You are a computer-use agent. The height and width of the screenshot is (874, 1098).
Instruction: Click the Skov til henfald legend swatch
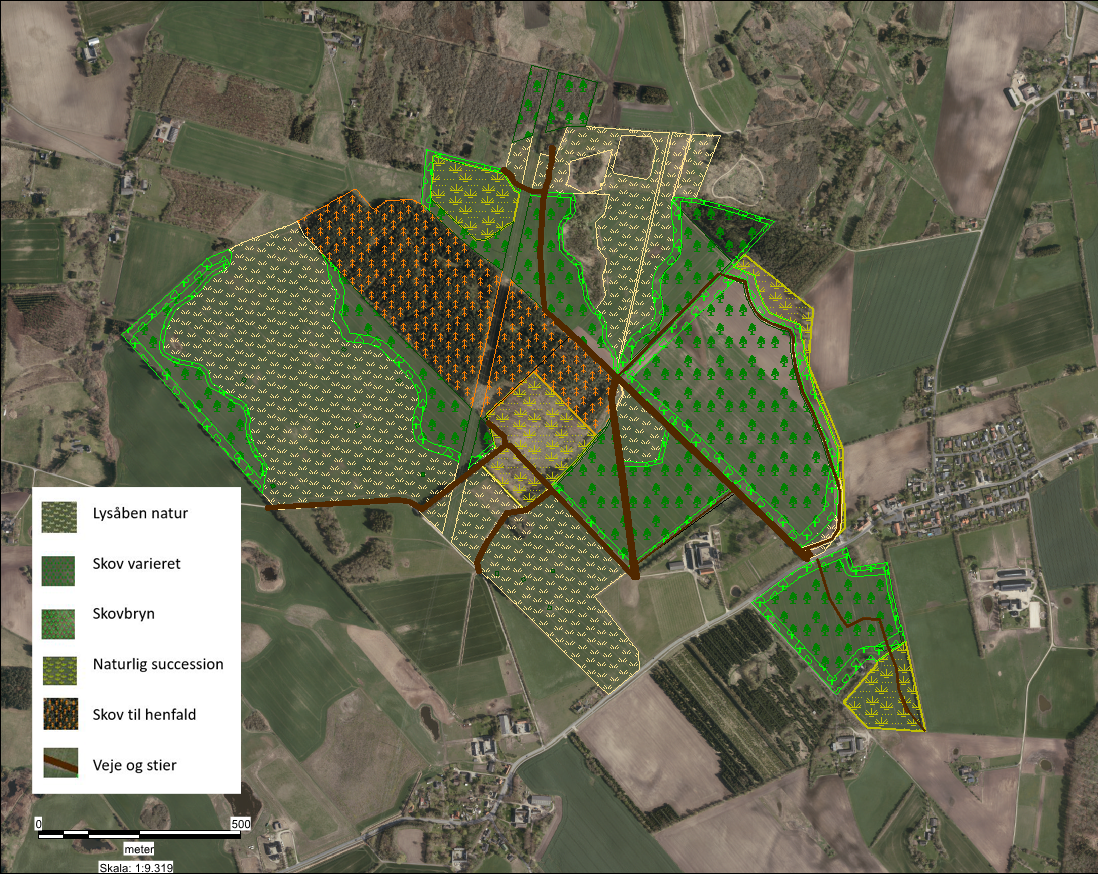(60, 714)
